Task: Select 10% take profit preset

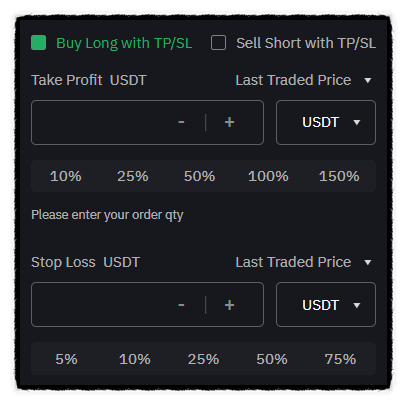Action: point(66,176)
